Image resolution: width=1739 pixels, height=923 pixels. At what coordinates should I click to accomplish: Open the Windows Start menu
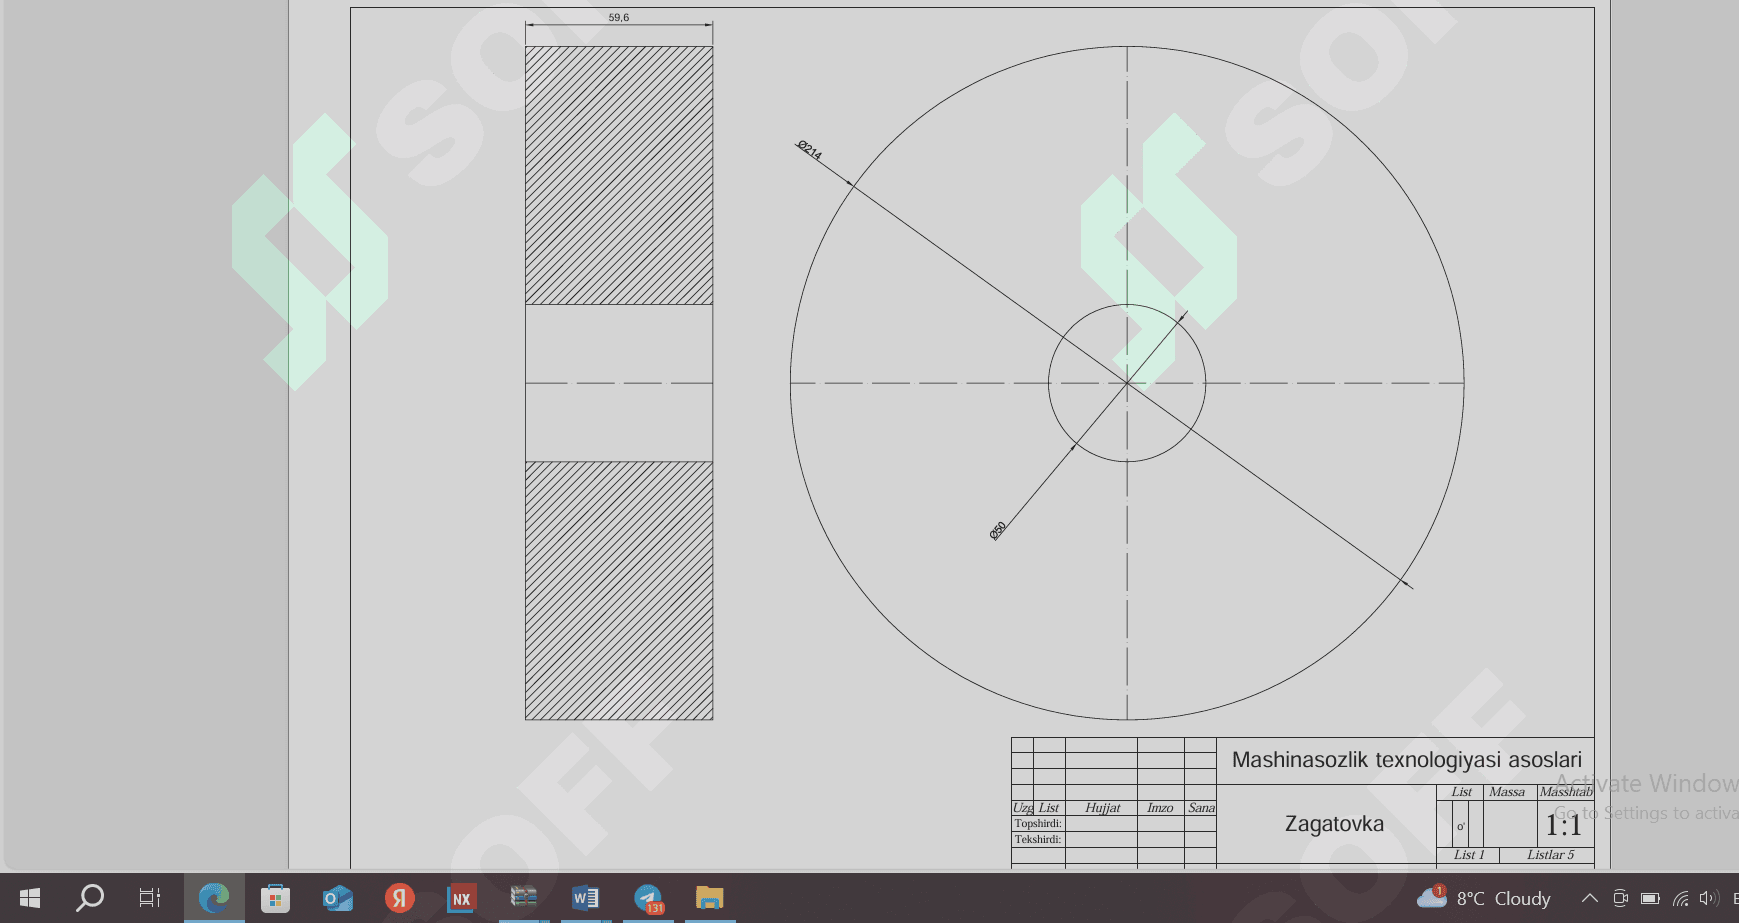pos(29,898)
